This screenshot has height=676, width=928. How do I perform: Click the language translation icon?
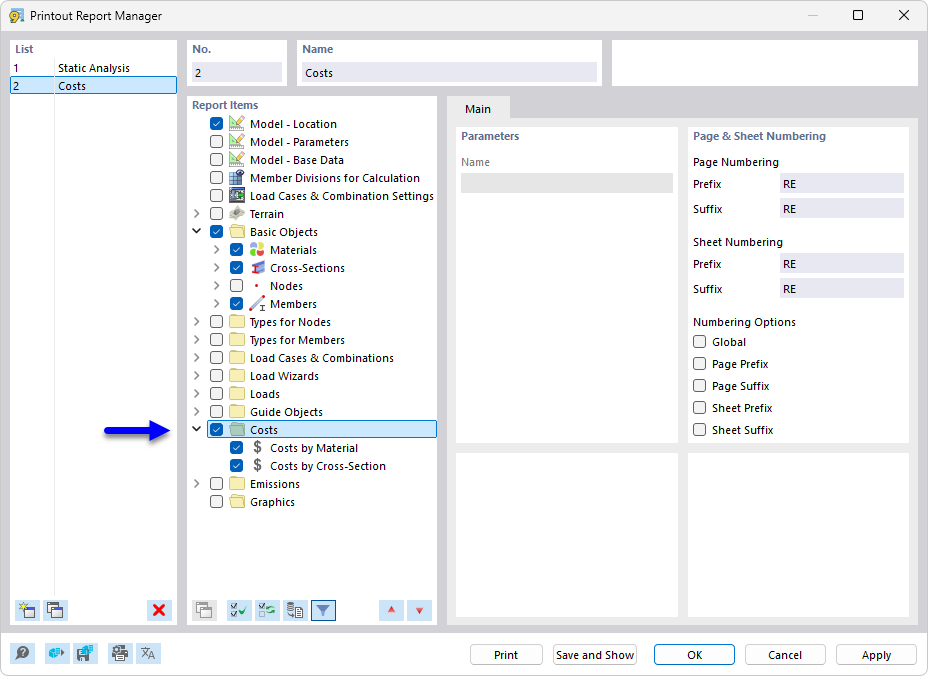pos(149,653)
